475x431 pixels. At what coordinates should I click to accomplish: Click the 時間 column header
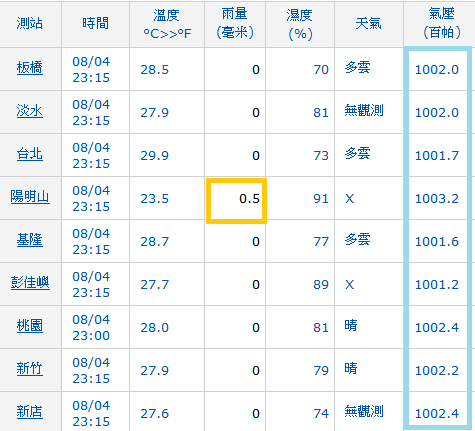pyautogui.click(x=96, y=23)
